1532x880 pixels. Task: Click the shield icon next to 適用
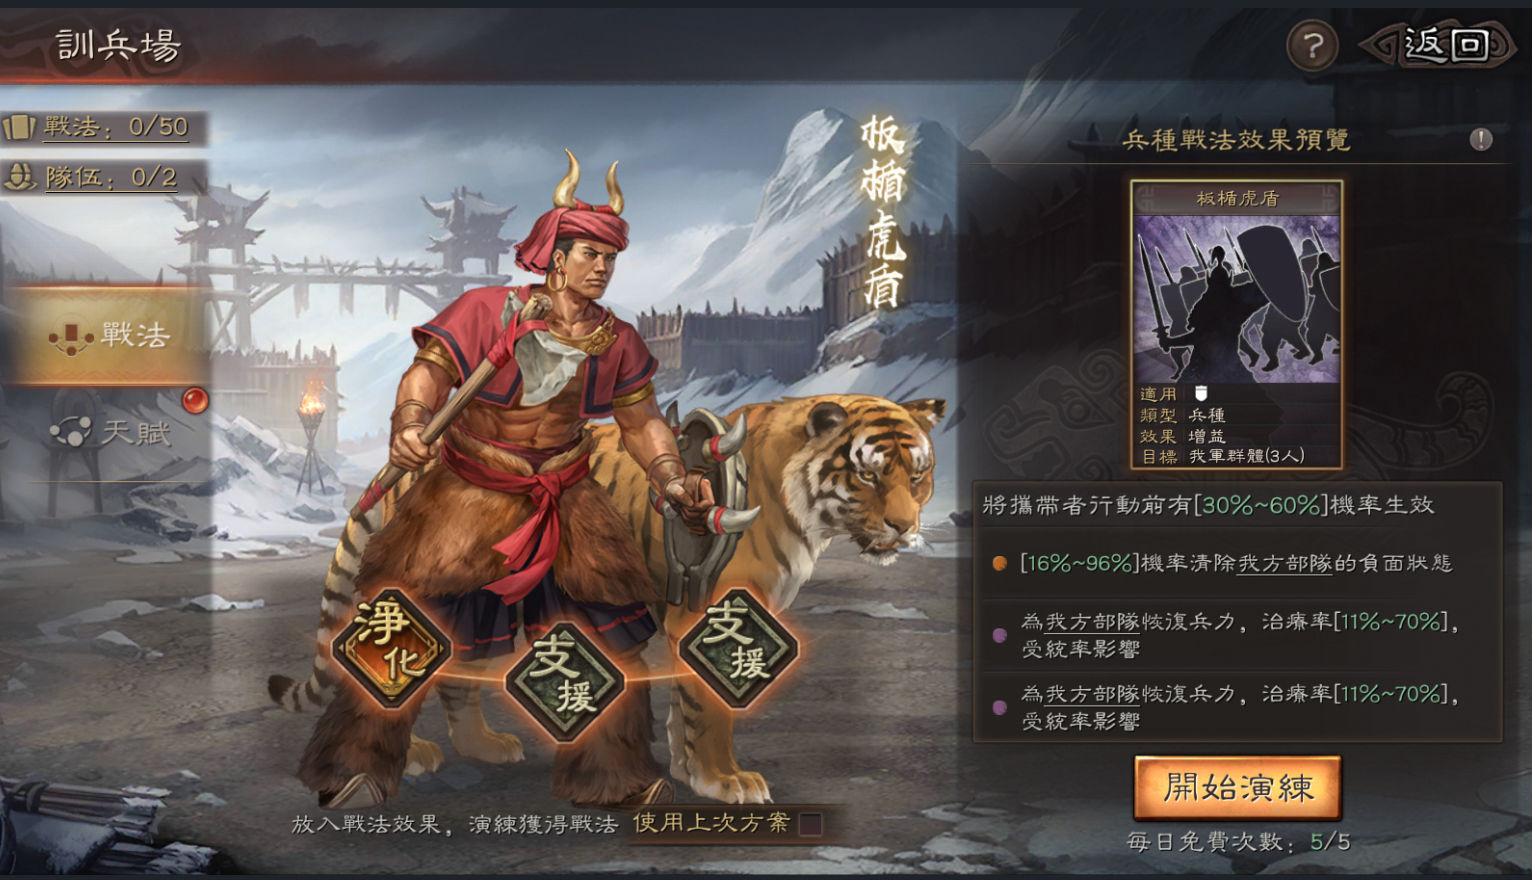[x=1201, y=393]
